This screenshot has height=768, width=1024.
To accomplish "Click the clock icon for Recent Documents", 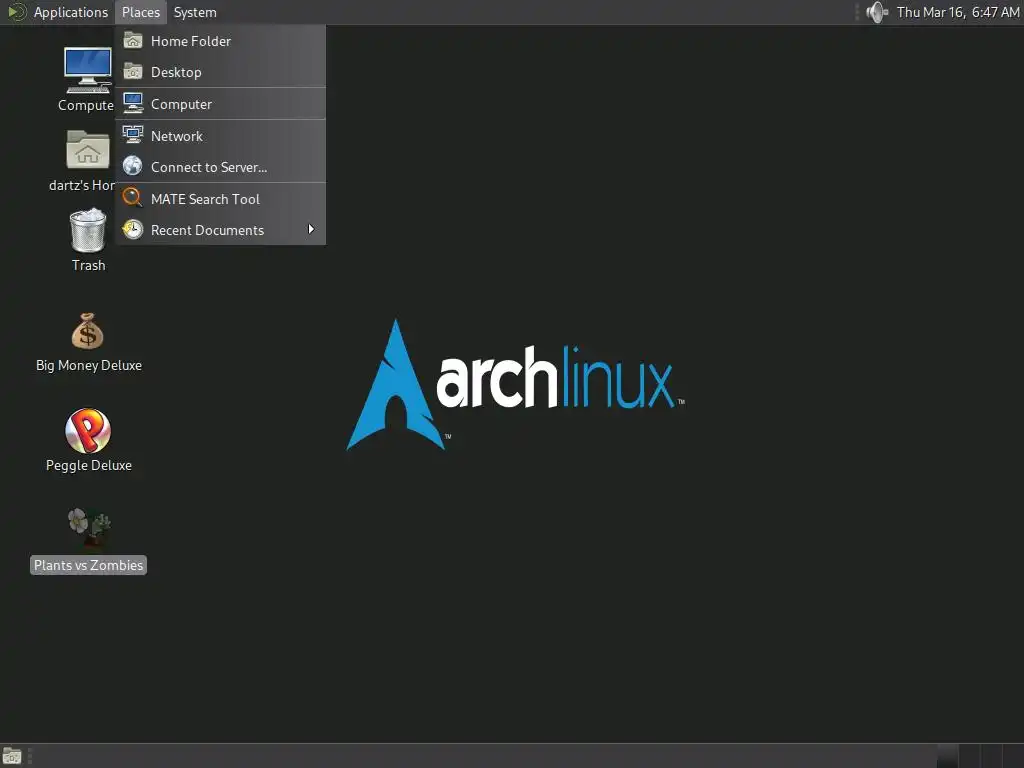I will click(x=133, y=229).
